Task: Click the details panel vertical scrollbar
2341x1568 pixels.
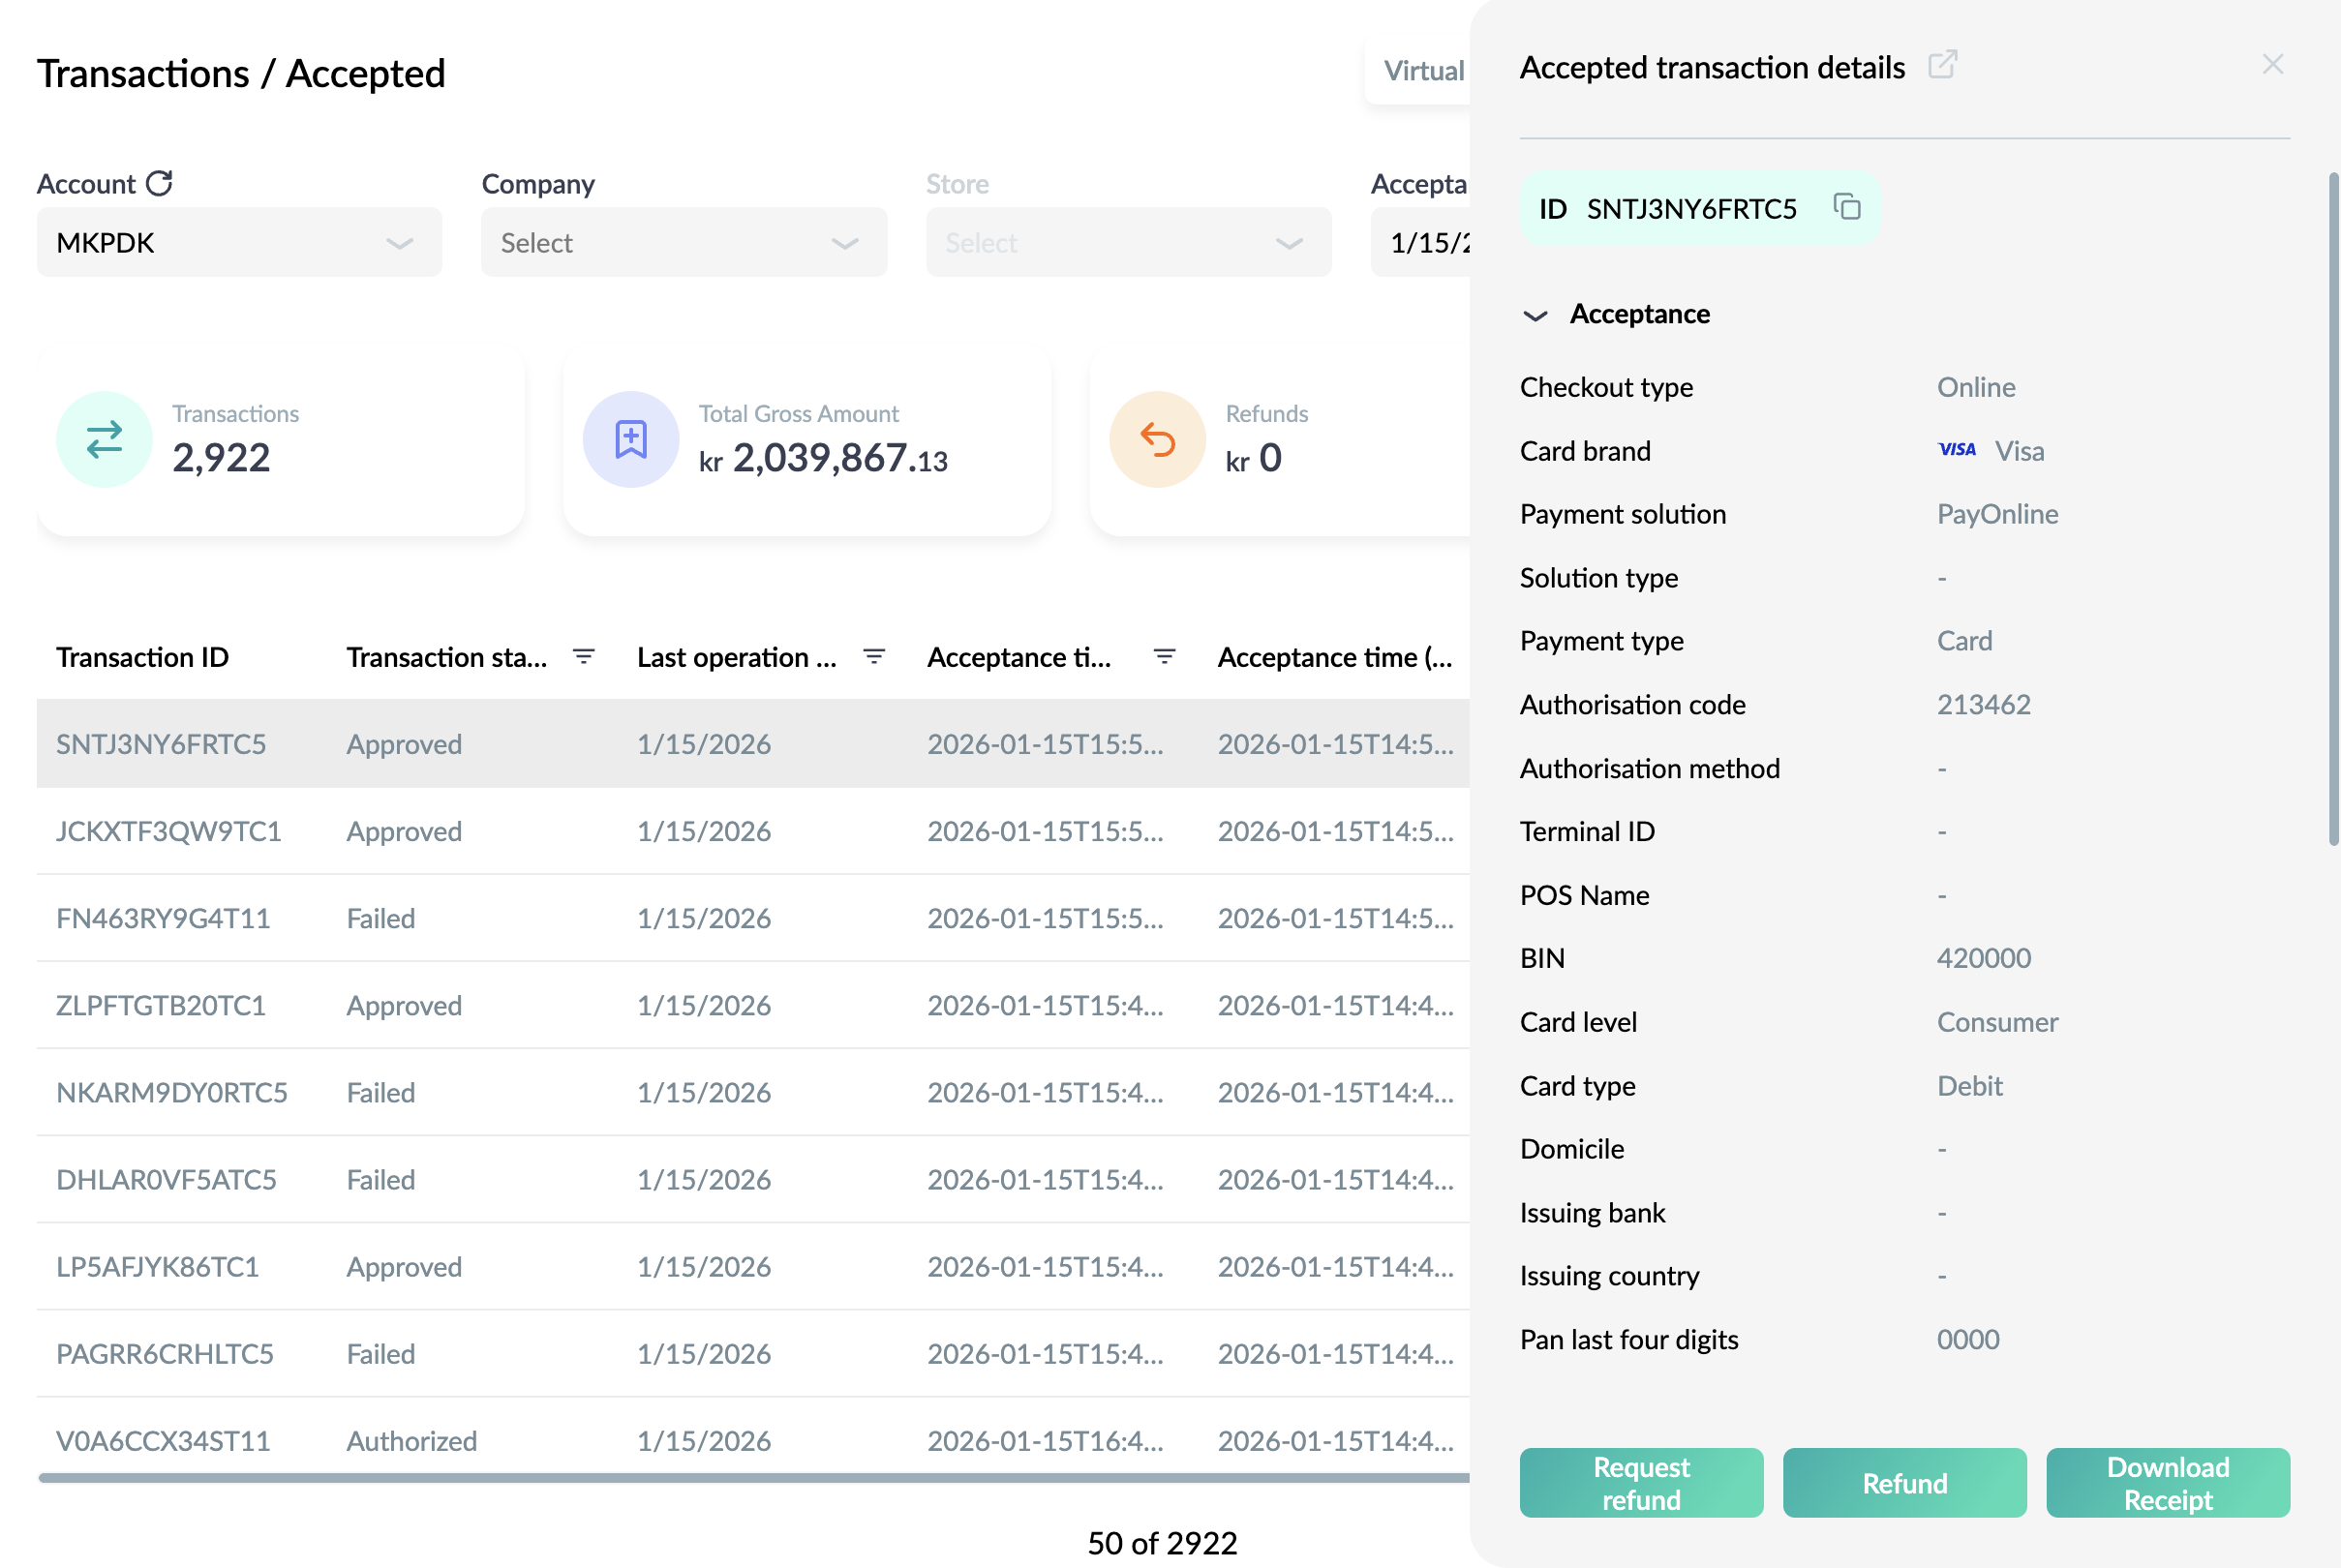Action: [2334, 508]
